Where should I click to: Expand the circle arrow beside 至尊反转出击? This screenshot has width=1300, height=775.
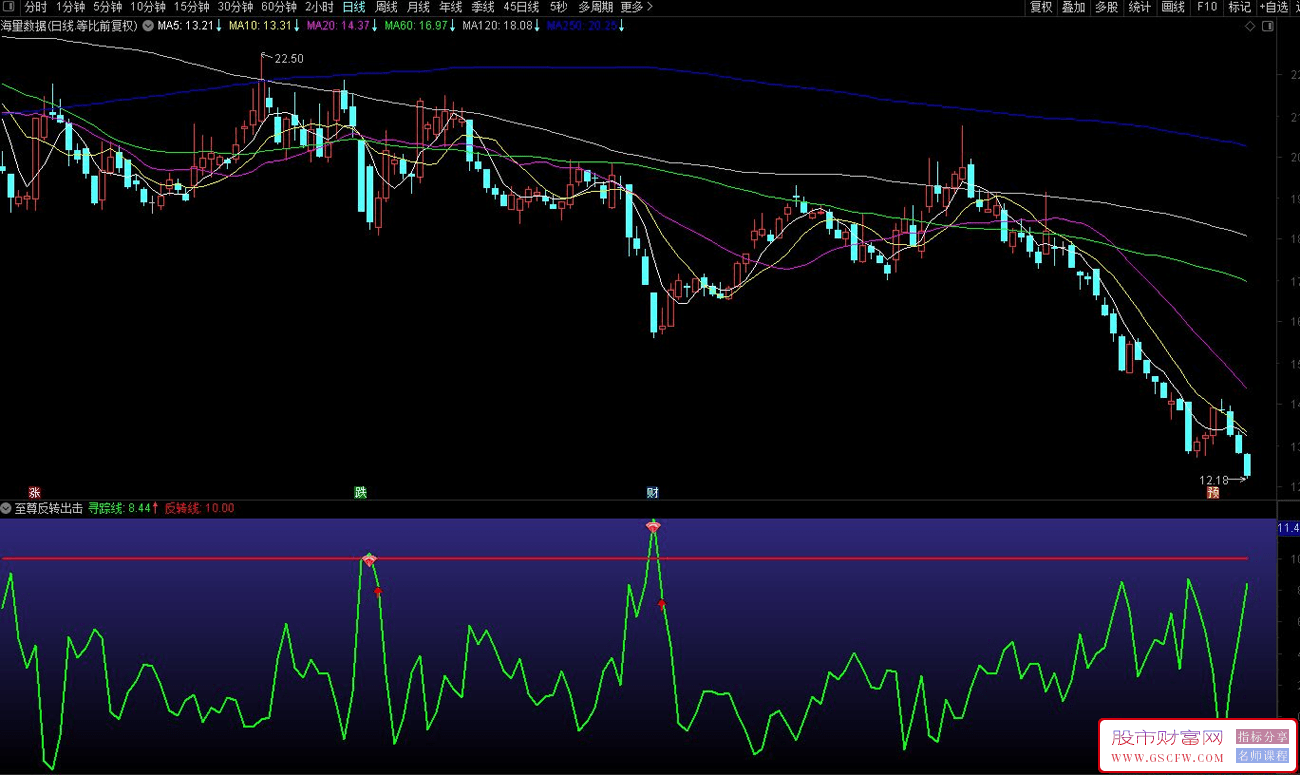(x=6, y=508)
